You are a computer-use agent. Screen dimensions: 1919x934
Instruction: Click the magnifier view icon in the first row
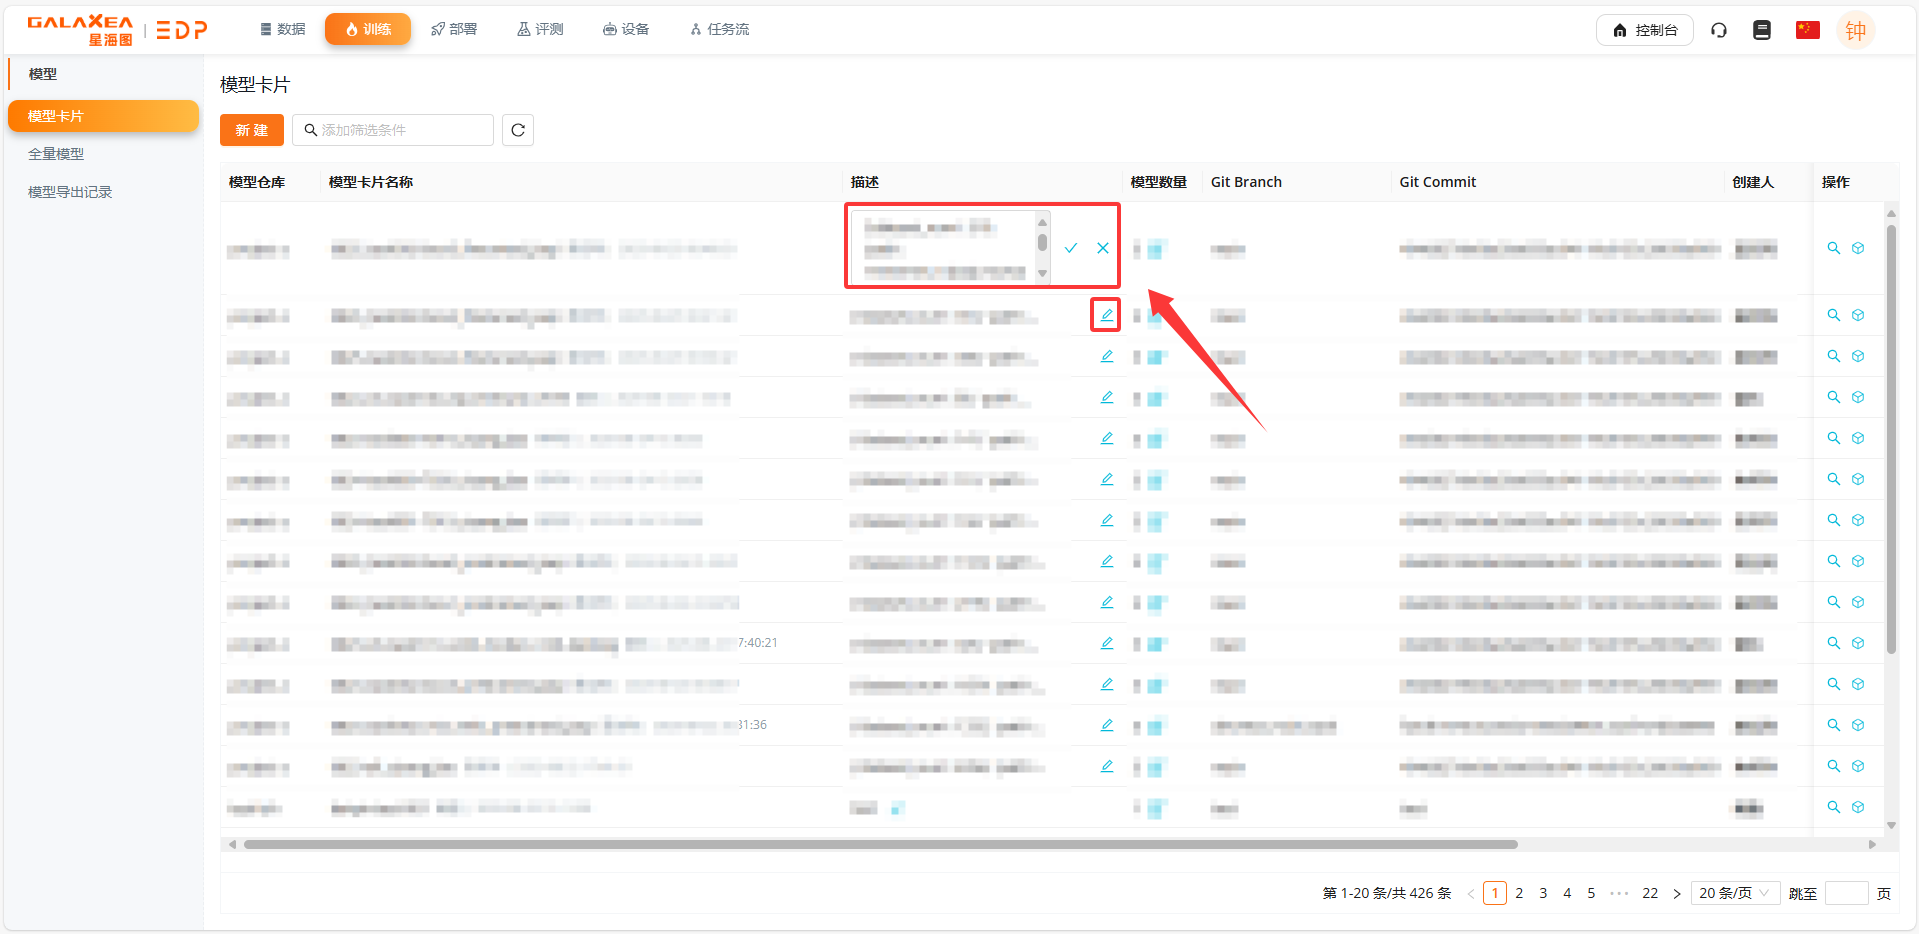1834,248
